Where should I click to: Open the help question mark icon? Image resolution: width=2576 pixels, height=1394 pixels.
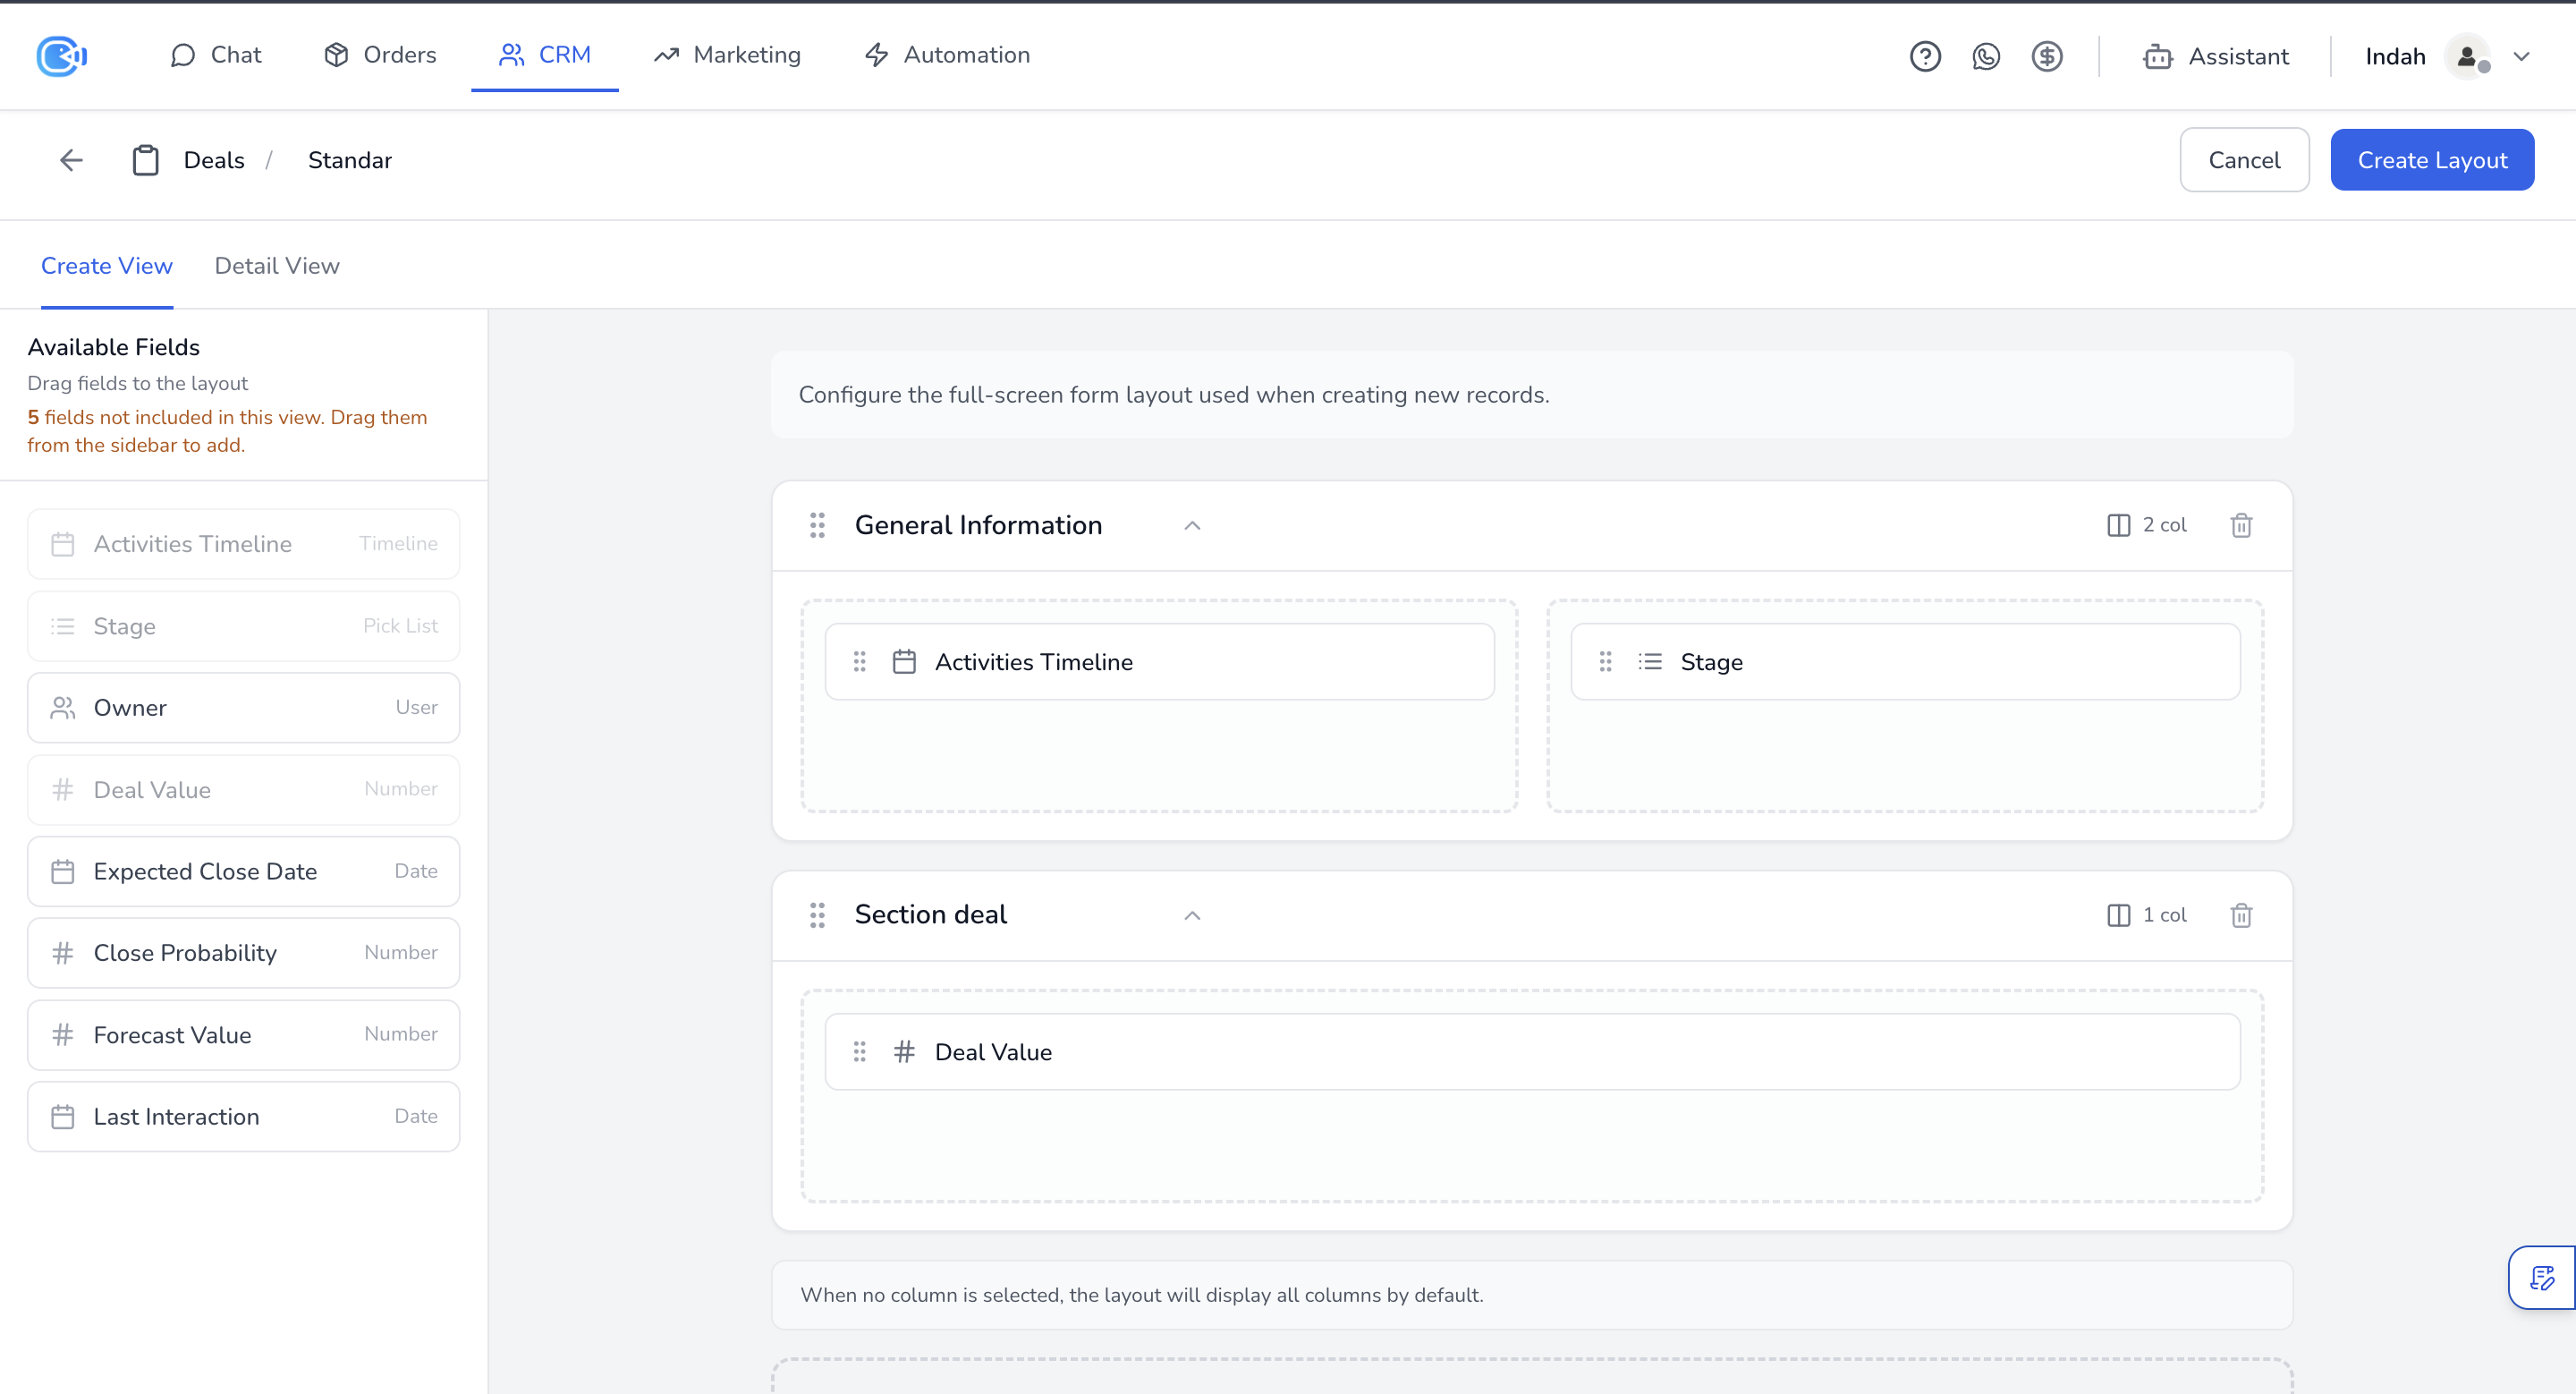click(x=1924, y=56)
